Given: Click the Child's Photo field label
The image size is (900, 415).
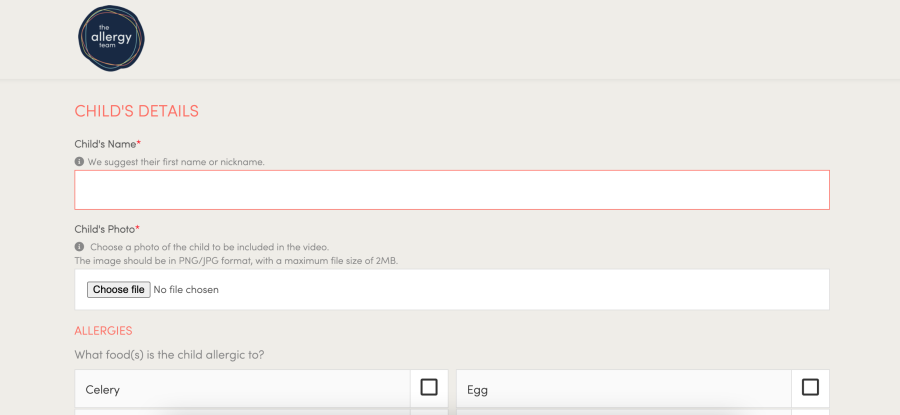Looking at the screenshot, I should (x=105, y=229).
